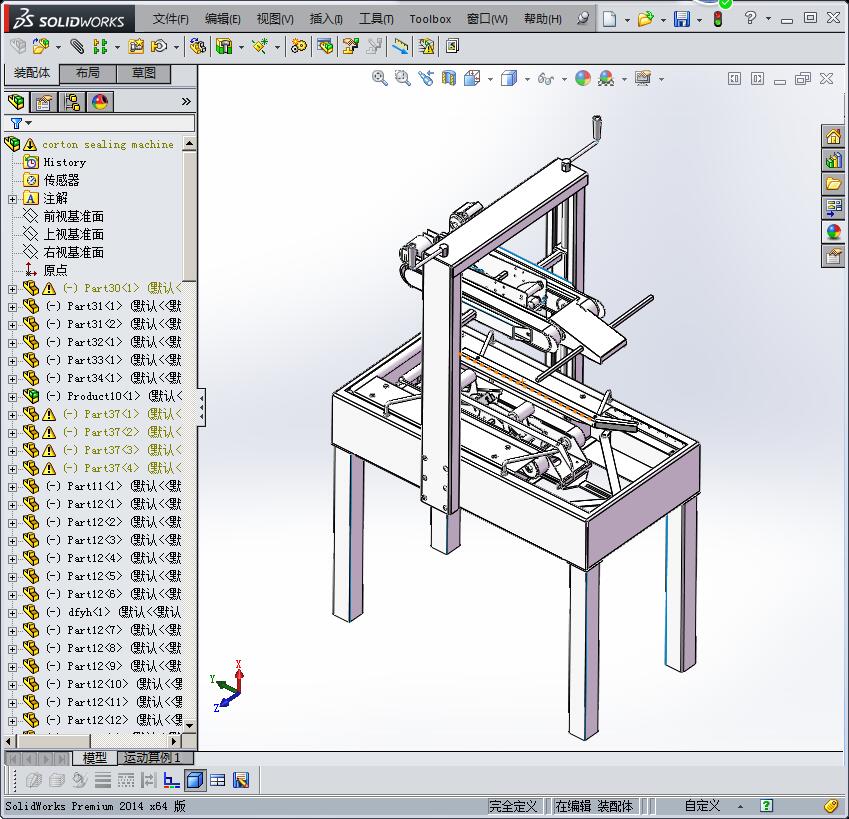Select the History item in tree
This screenshot has width=849, height=819.
coord(64,162)
